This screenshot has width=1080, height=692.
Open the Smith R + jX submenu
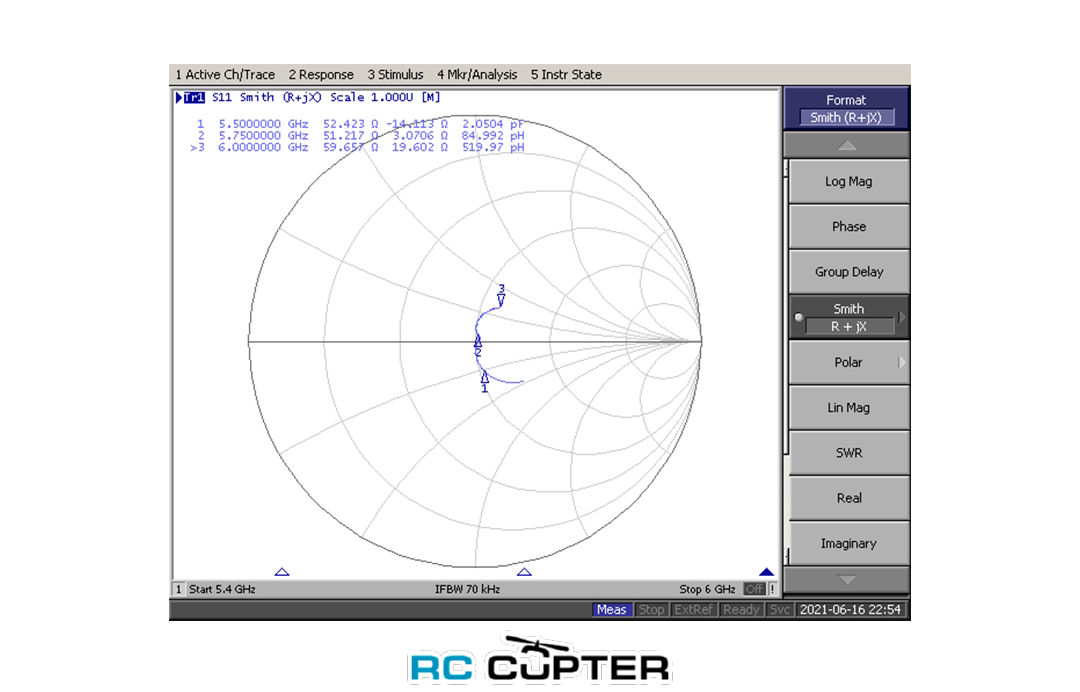point(849,317)
